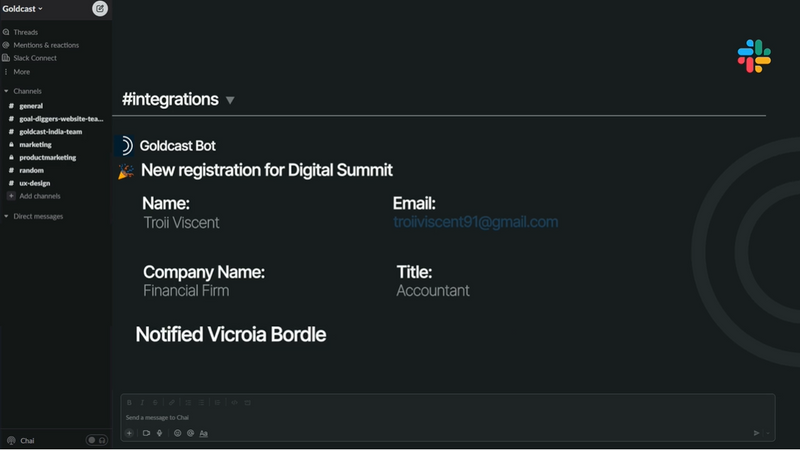Open Mentions & reactions

[x=45, y=45]
